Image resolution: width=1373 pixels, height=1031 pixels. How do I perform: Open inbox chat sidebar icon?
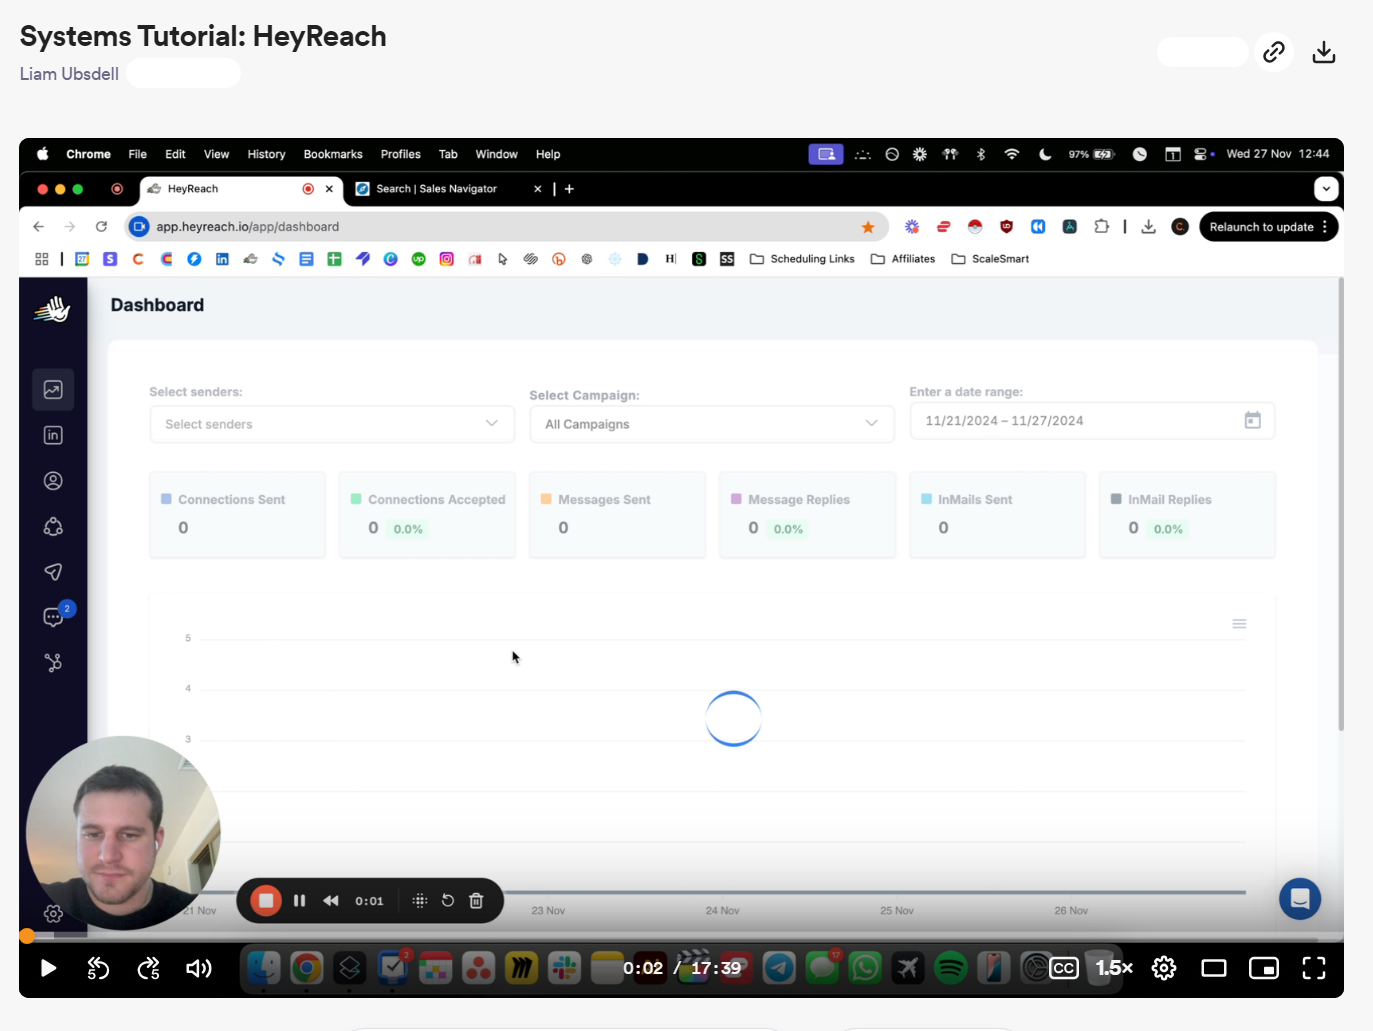53,617
